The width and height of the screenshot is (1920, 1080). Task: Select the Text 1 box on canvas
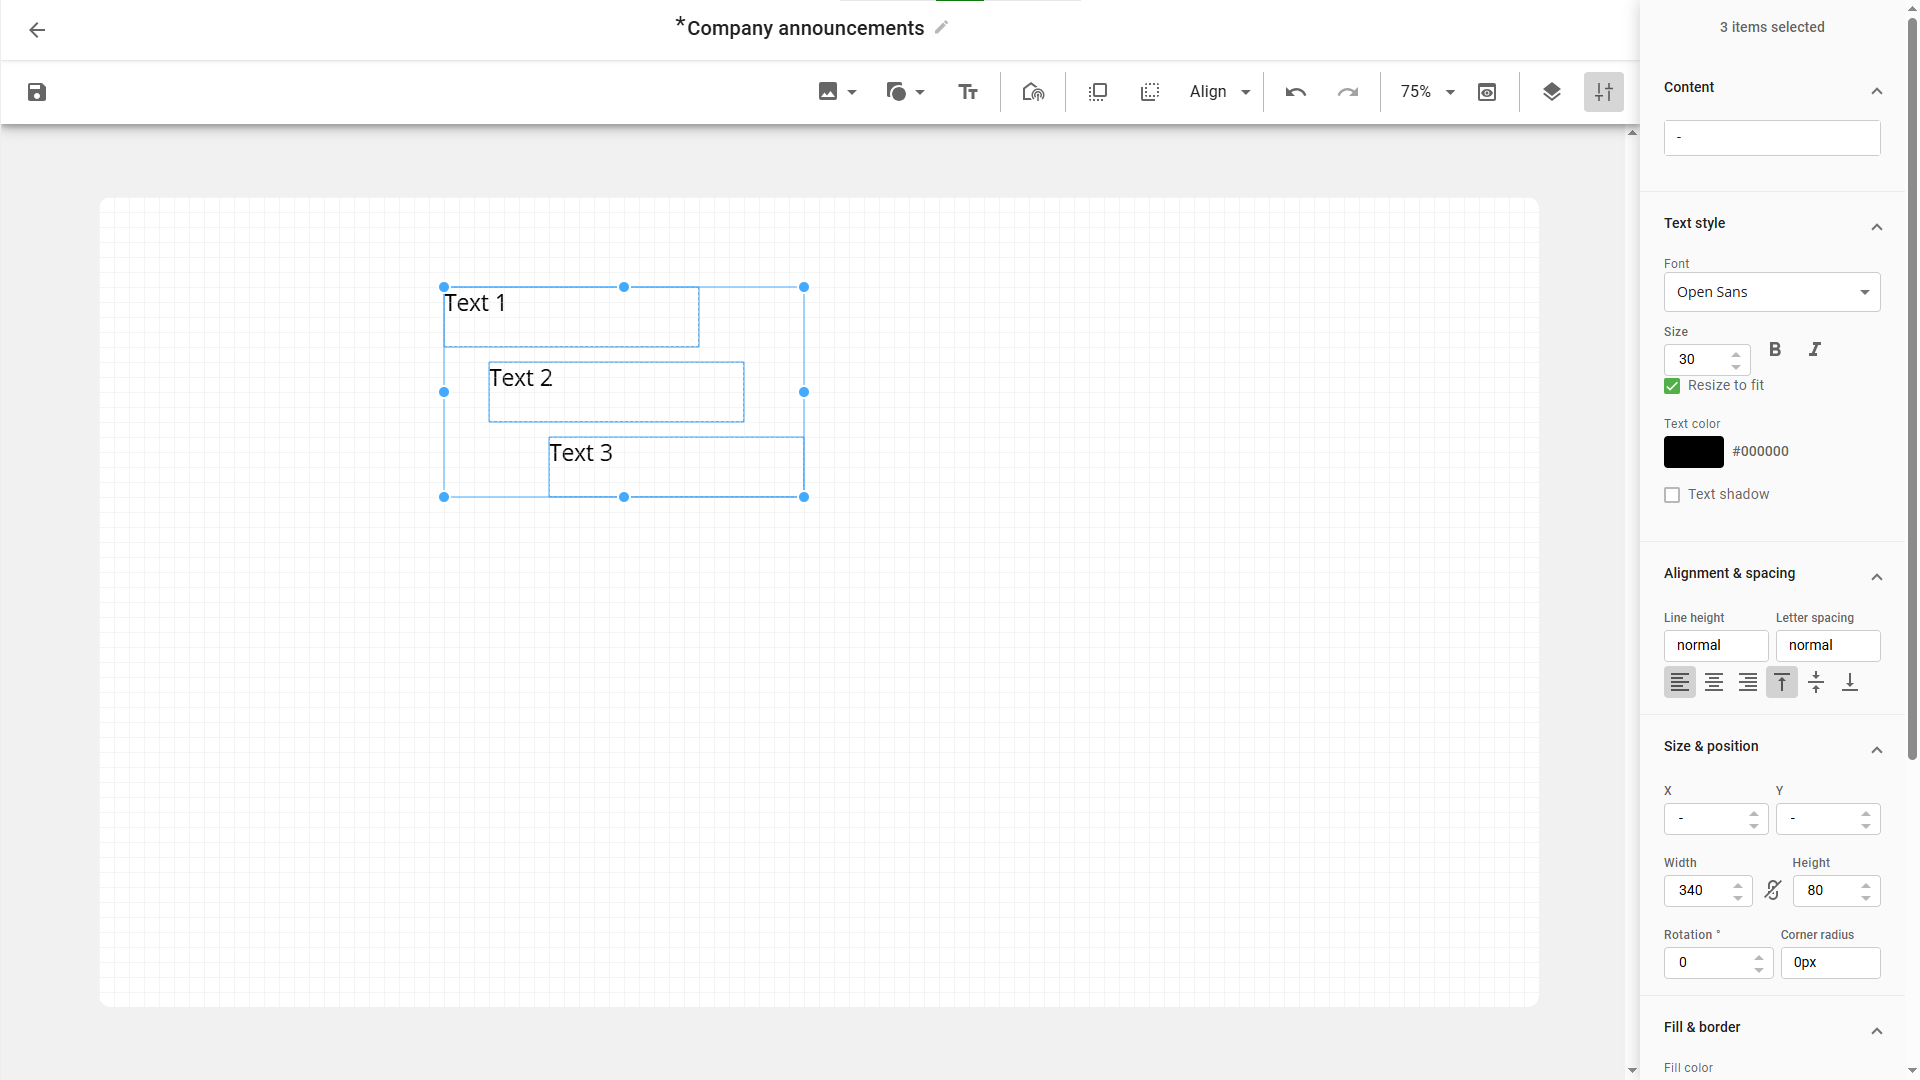point(571,317)
